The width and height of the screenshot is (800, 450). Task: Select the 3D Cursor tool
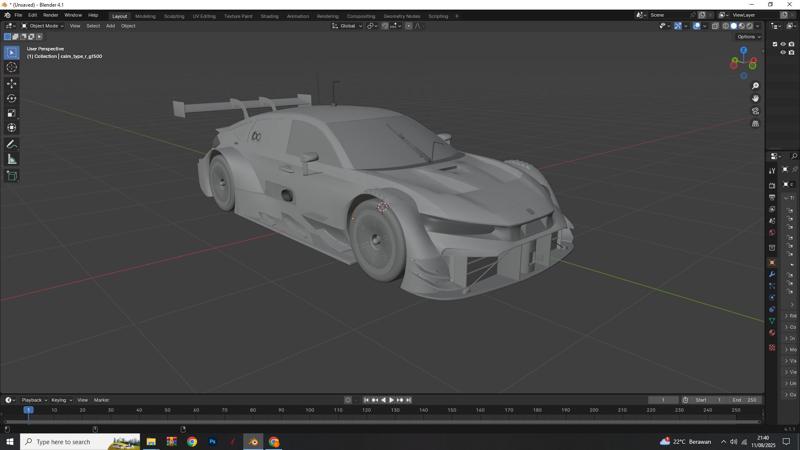click(12, 67)
